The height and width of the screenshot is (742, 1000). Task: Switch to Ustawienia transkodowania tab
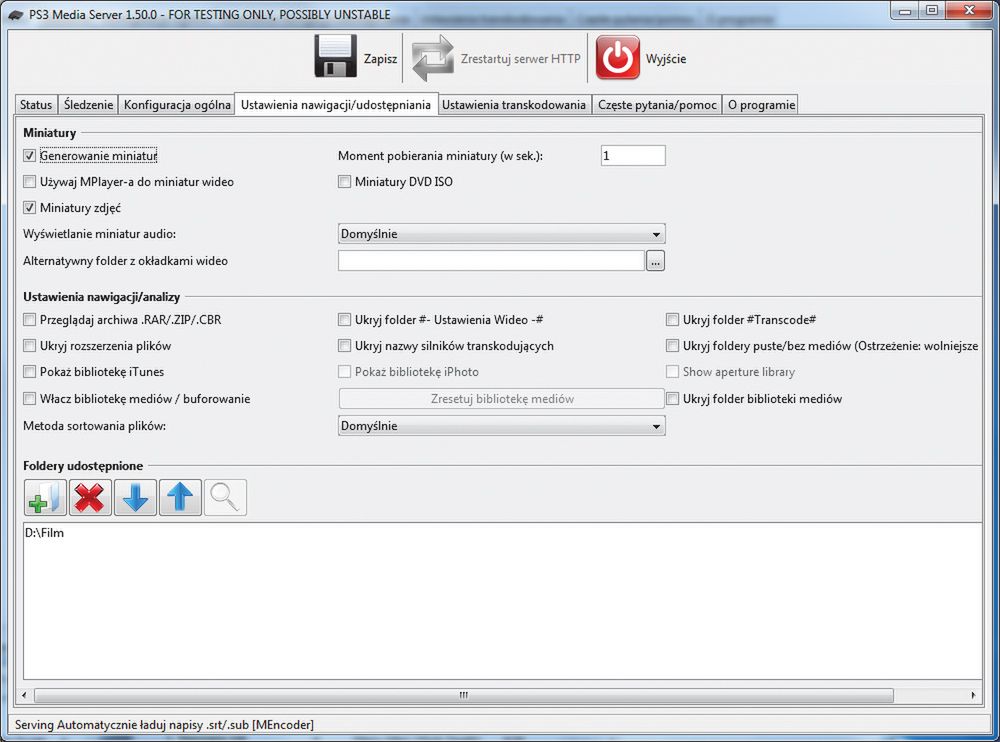[x=514, y=105]
